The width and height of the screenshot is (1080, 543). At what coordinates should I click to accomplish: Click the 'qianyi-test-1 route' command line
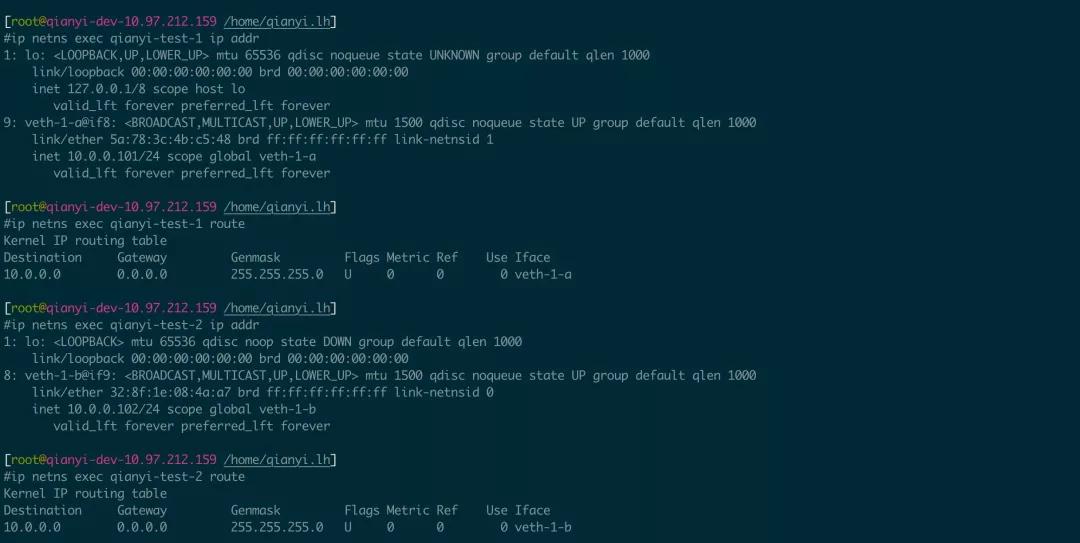(125, 224)
